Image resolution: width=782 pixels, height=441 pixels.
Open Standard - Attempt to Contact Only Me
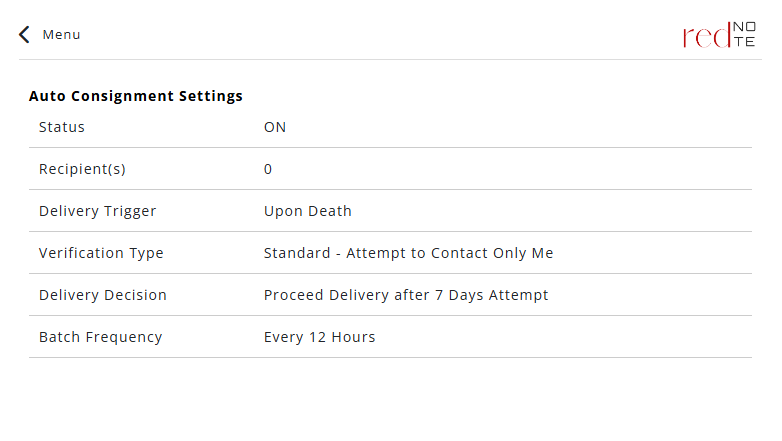pos(408,253)
